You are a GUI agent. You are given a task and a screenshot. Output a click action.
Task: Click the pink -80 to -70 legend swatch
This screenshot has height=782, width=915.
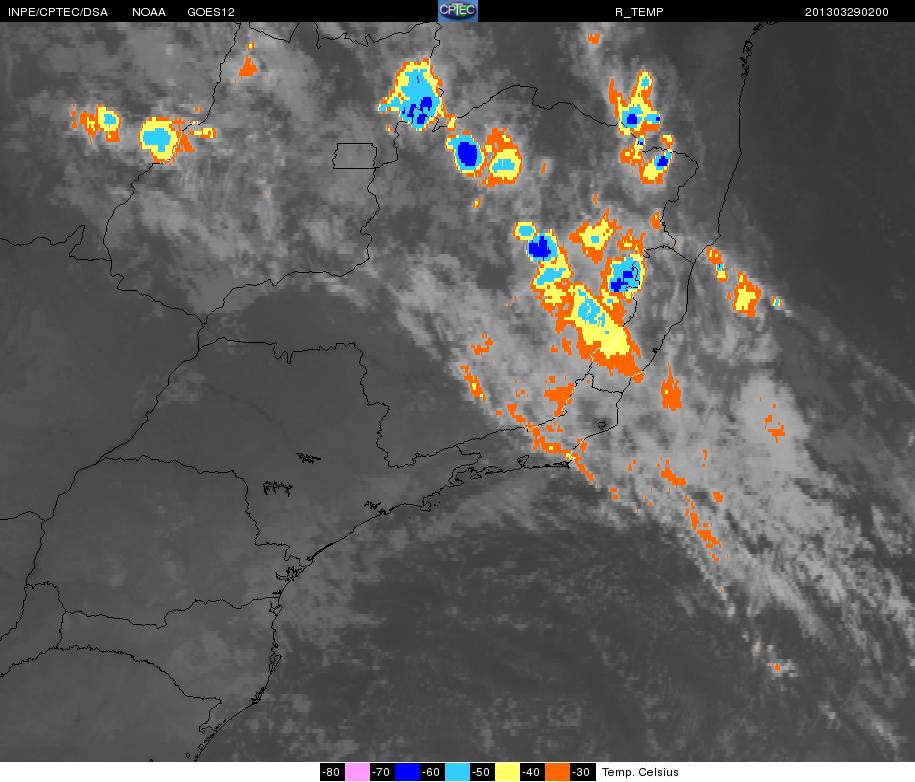click(x=357, y=772)
